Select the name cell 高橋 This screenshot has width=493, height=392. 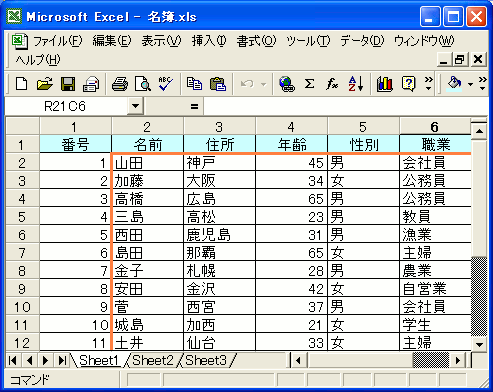[148, 199]
